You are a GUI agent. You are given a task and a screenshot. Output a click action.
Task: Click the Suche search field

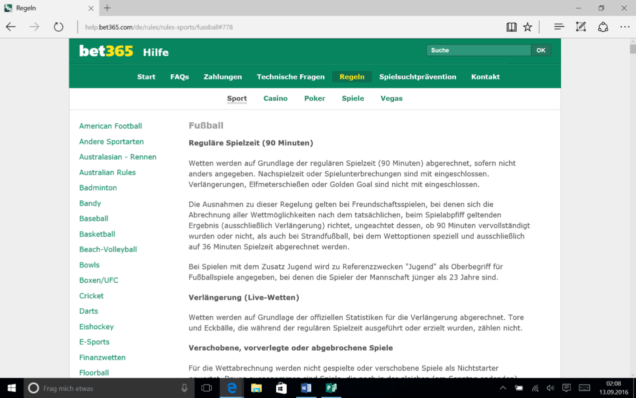[x=479, y=50]
